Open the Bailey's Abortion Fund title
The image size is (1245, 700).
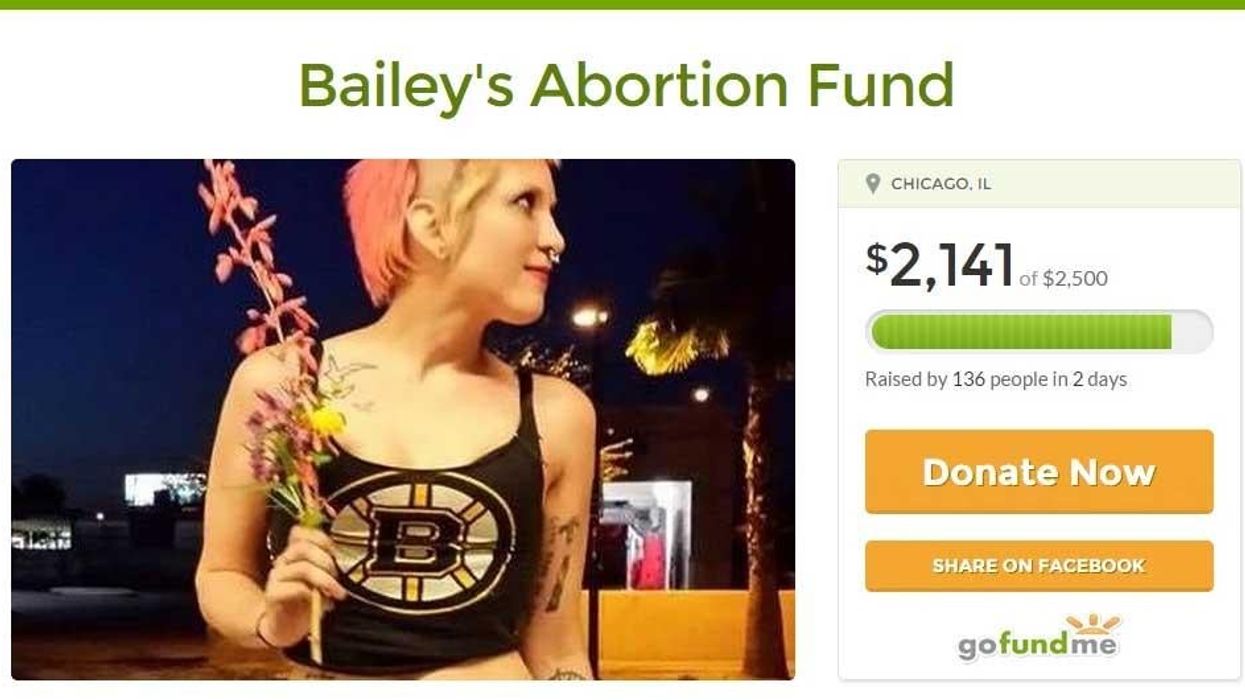[x=626, y=85]
